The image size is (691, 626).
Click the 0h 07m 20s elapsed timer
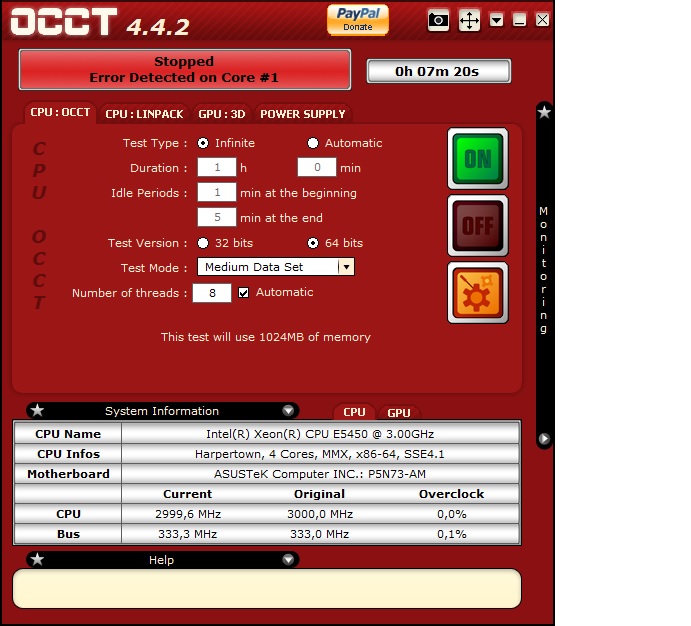click(x=438, y=71)
